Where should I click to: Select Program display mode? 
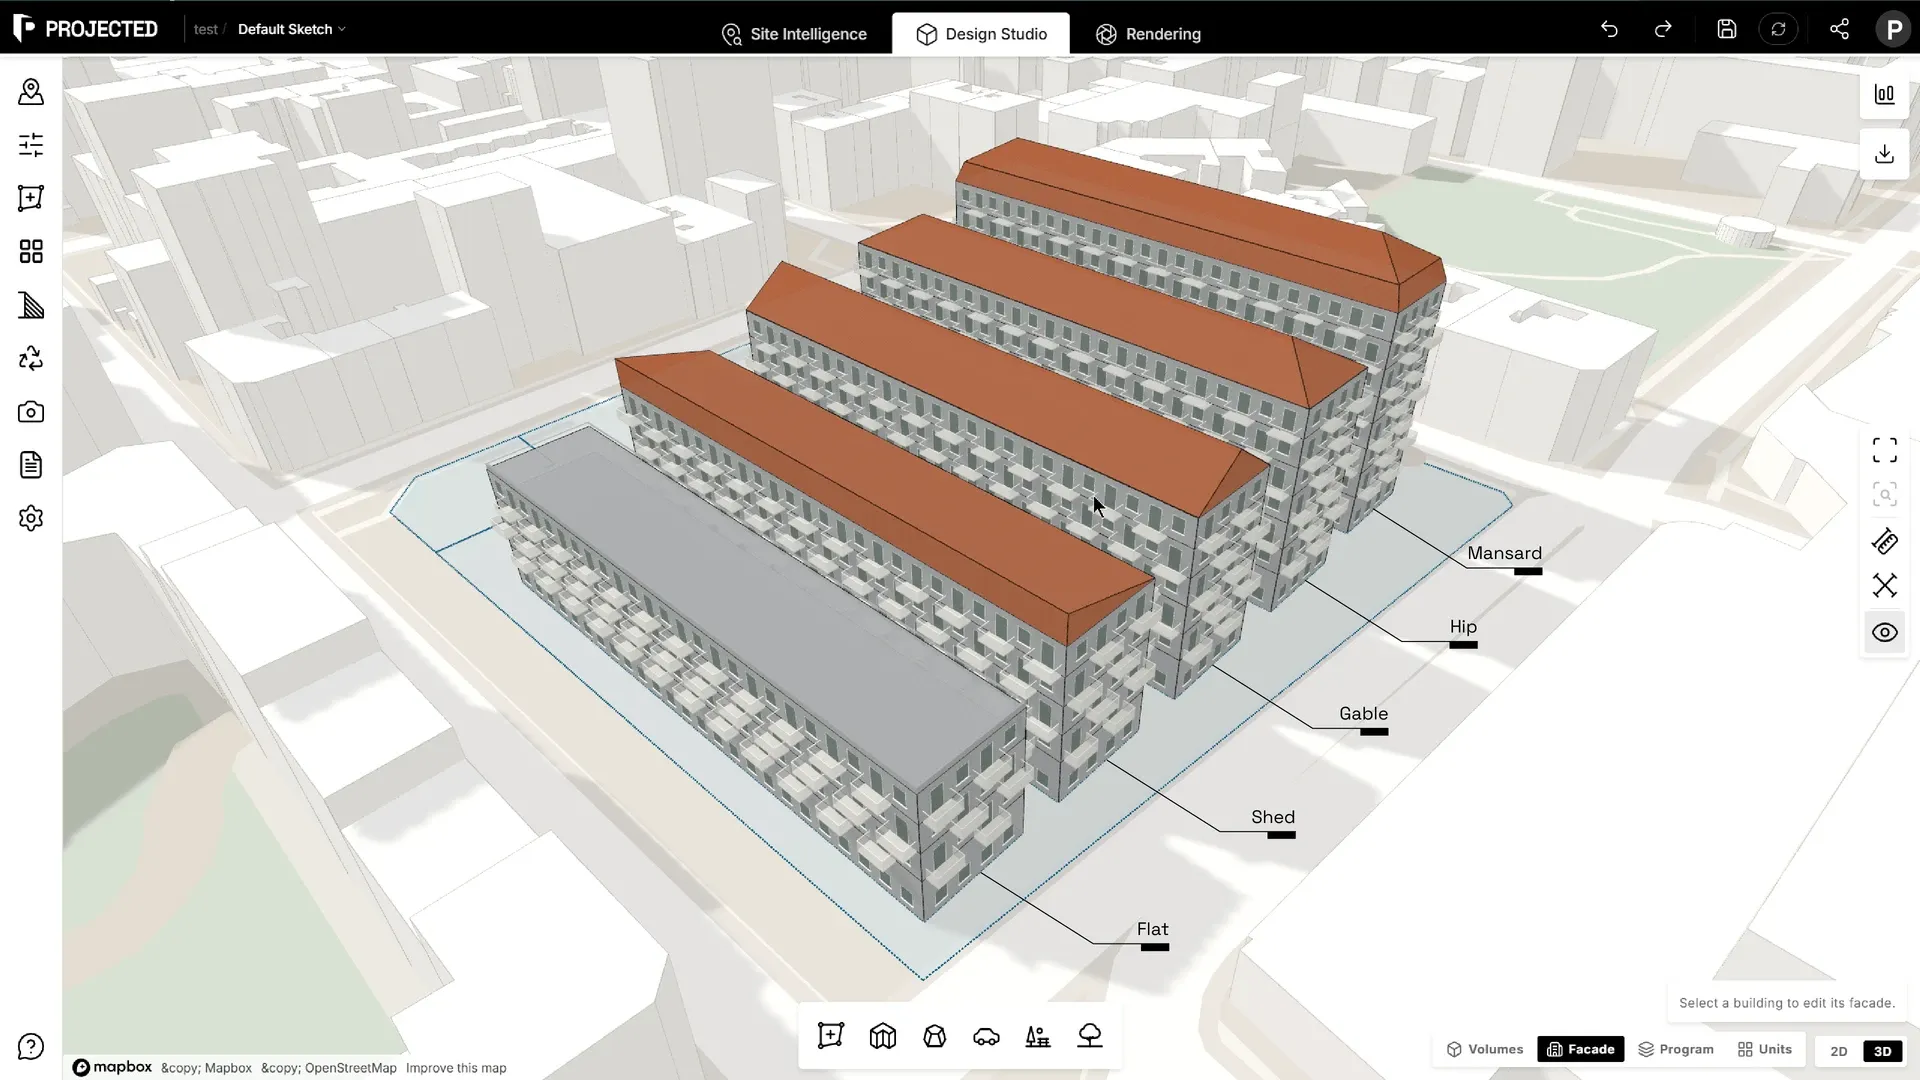[x=1676, y=1049]
